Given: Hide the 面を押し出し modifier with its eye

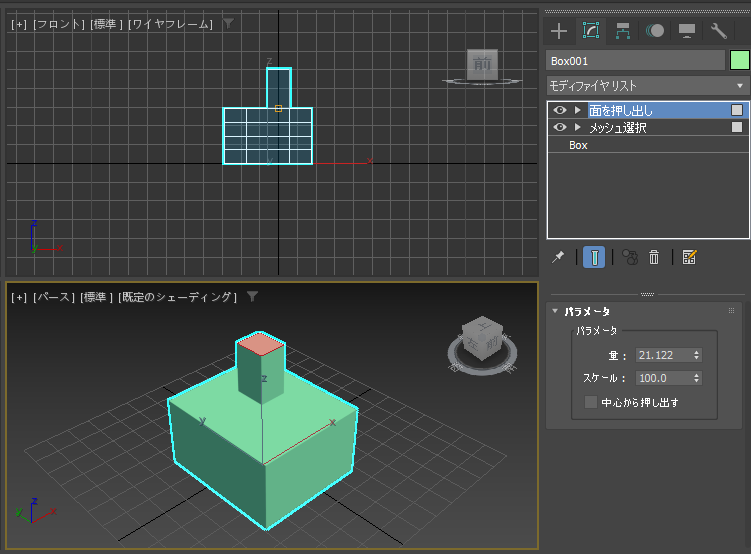Looking at the screenshot, I should (560, 110).
